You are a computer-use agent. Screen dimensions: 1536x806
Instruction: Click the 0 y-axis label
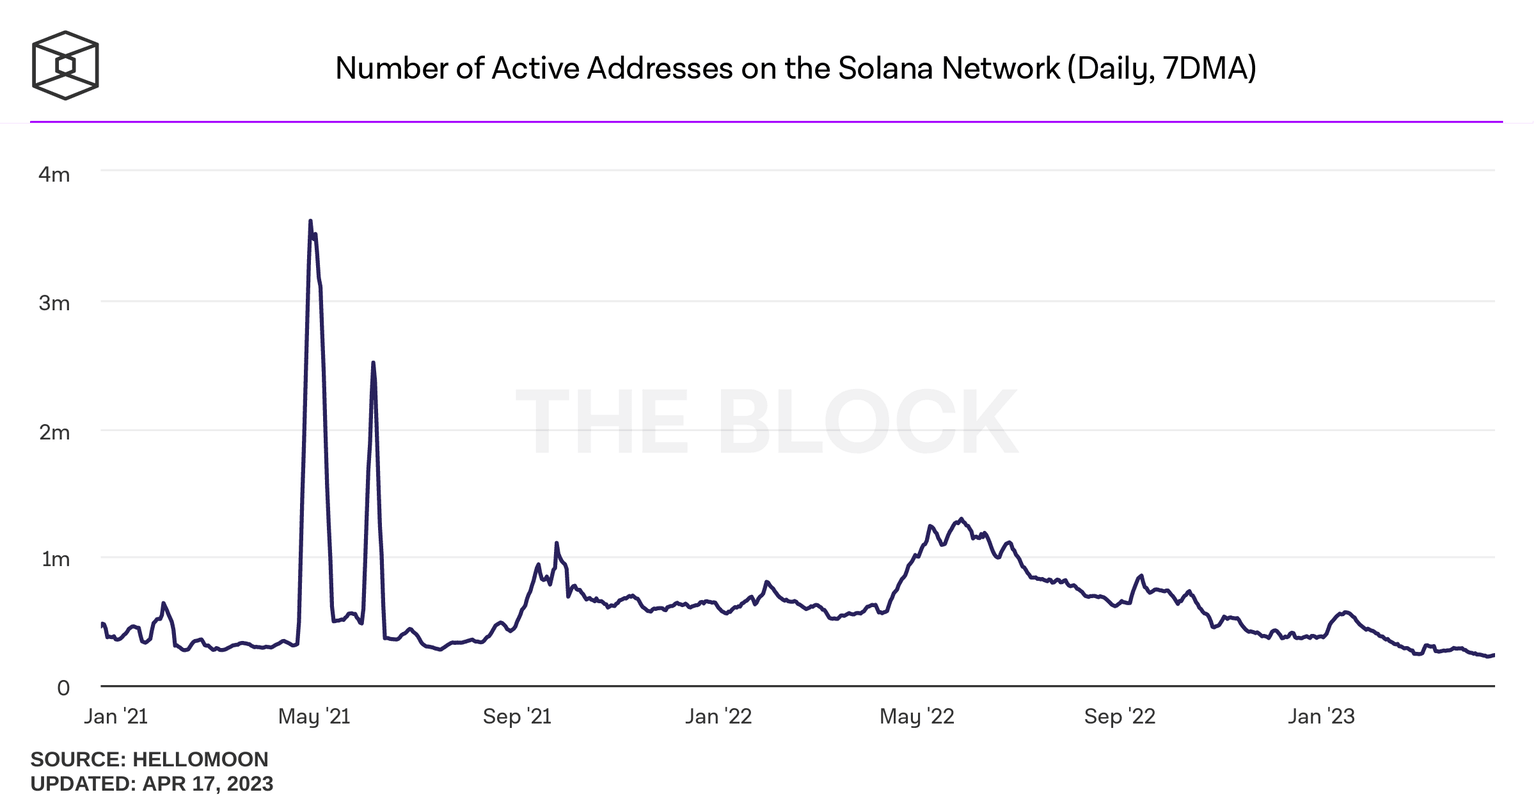[63, 688]
